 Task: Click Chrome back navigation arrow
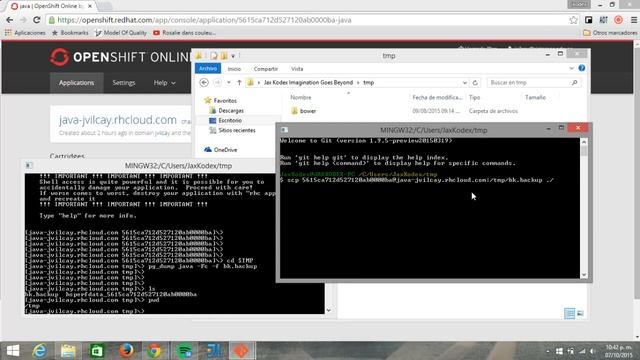[9, 20]
